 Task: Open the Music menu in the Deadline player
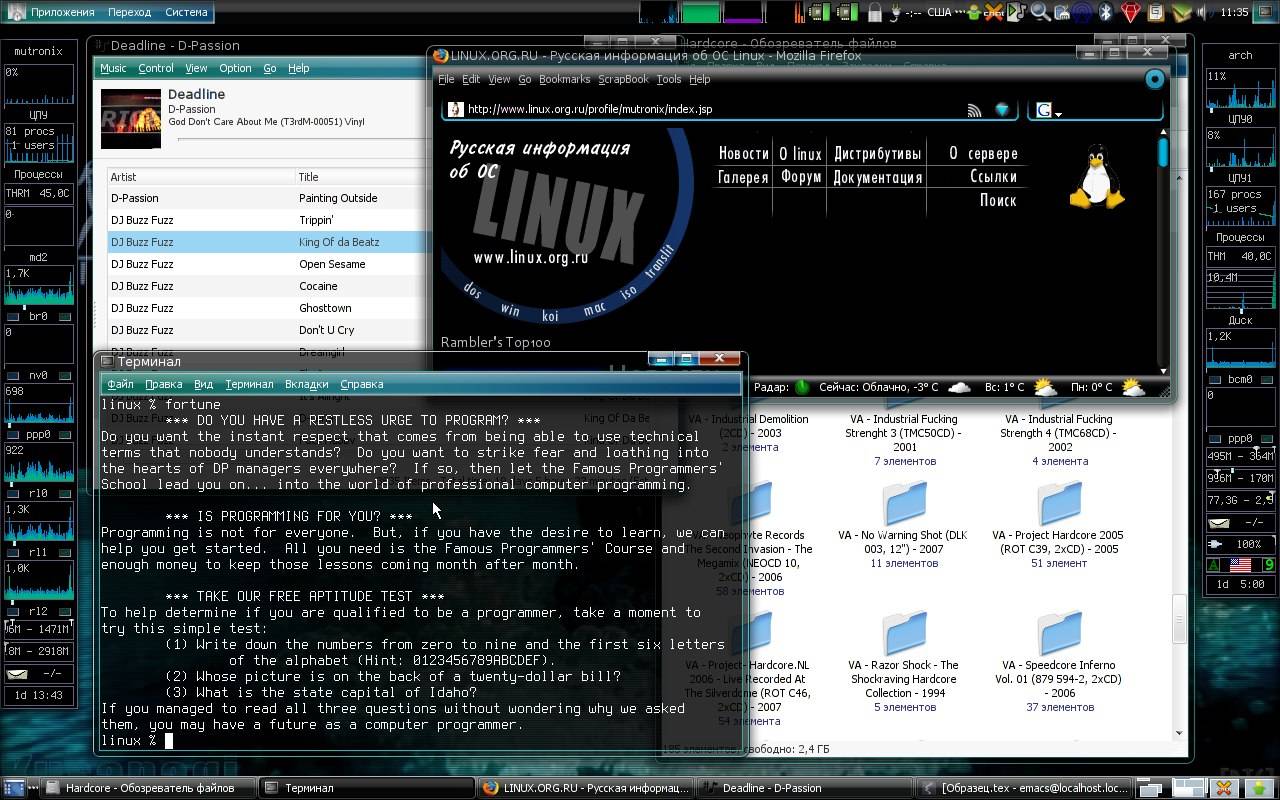tap(113, 68)
